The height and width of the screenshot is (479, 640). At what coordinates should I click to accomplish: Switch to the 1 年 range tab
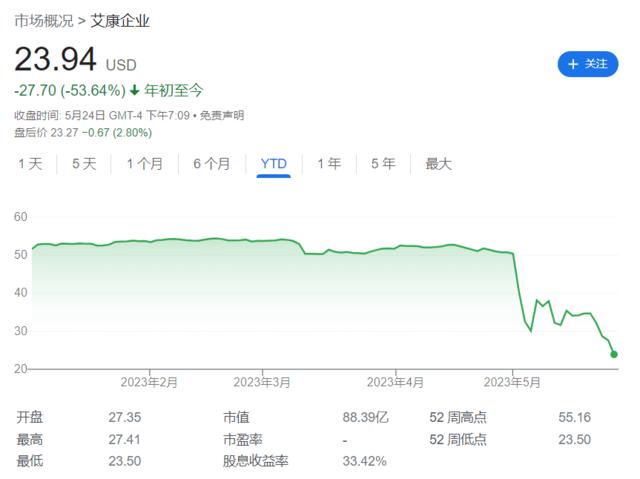(x=329, y=164)
